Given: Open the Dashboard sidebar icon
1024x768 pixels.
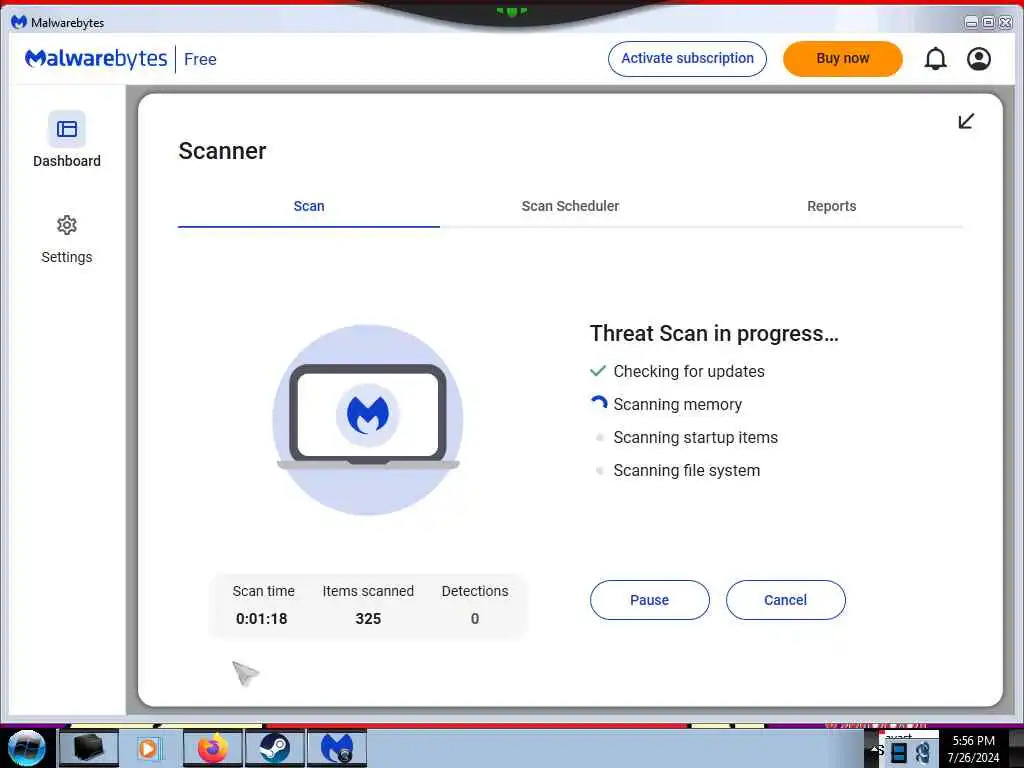Looking at the screenshot, I should (67, 129).
